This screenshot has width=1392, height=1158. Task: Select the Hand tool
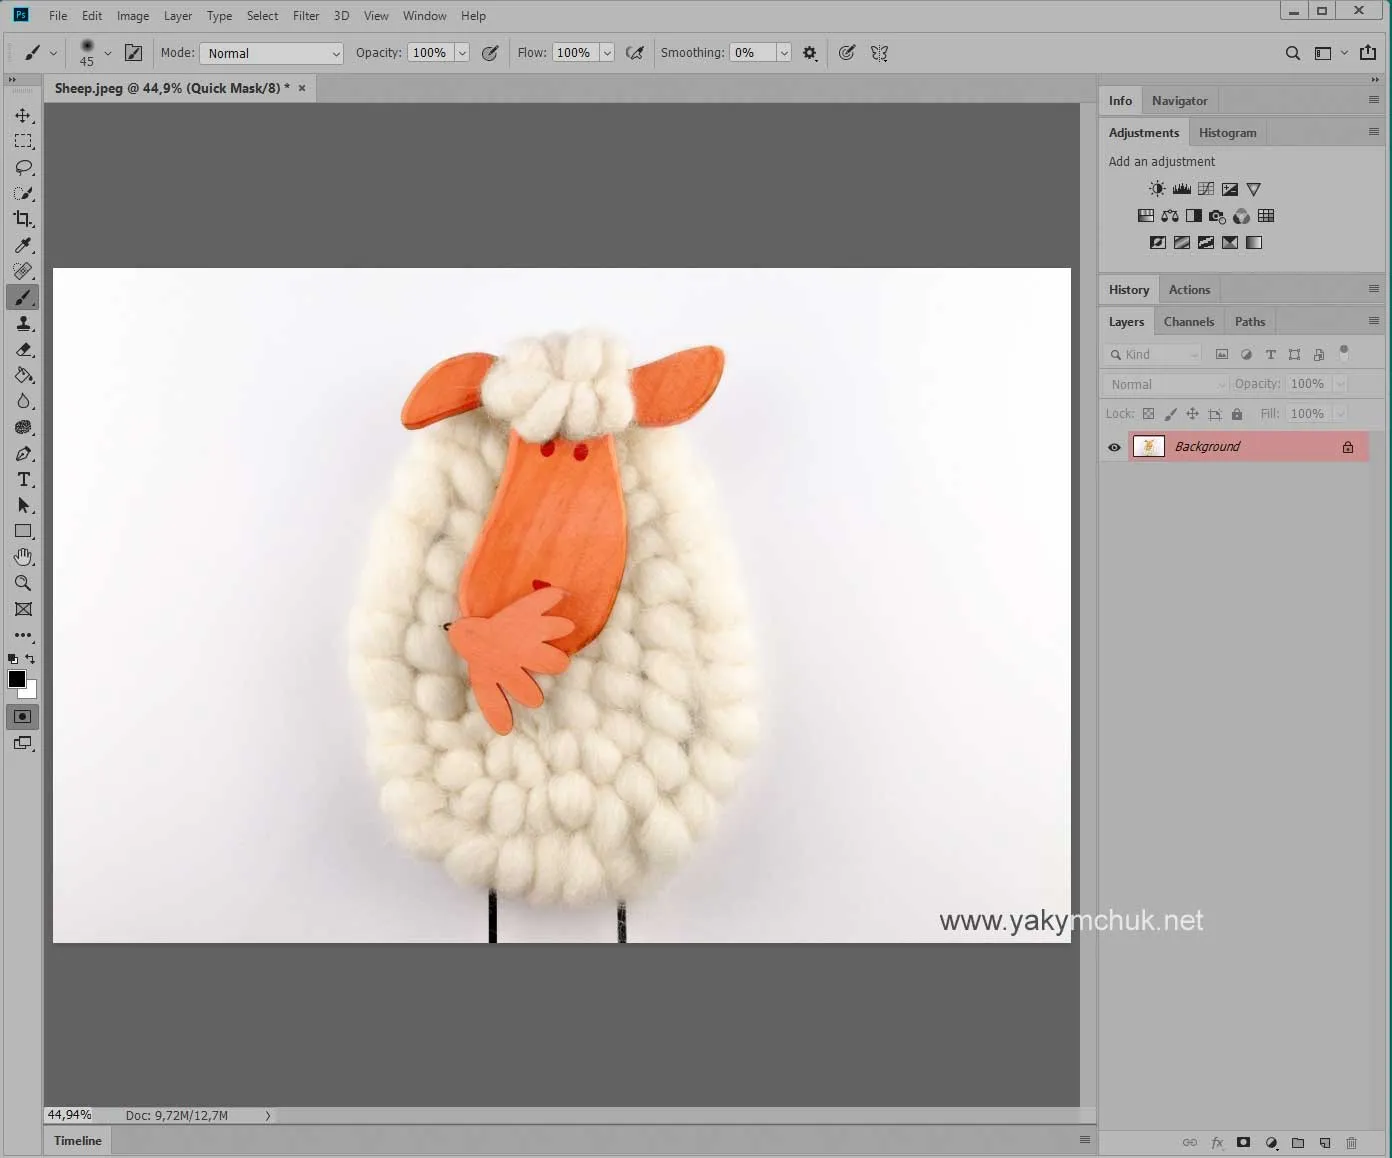click(x=23, y=557)
